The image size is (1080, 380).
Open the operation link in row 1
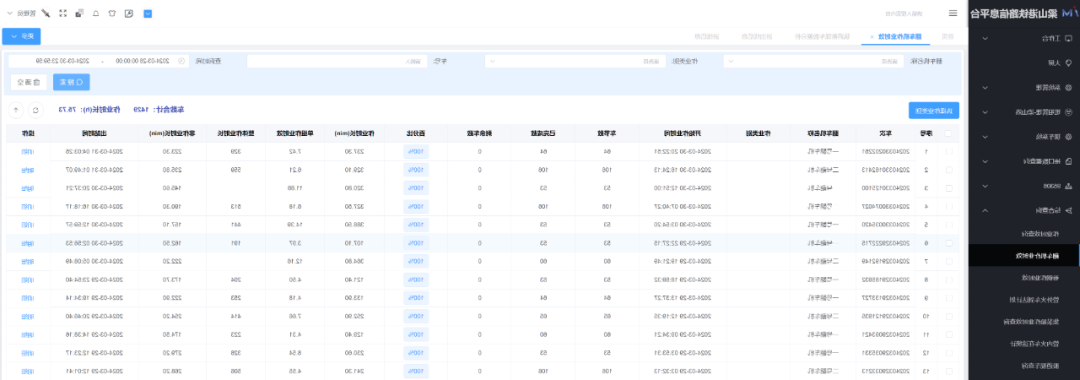tap(28, 151)
